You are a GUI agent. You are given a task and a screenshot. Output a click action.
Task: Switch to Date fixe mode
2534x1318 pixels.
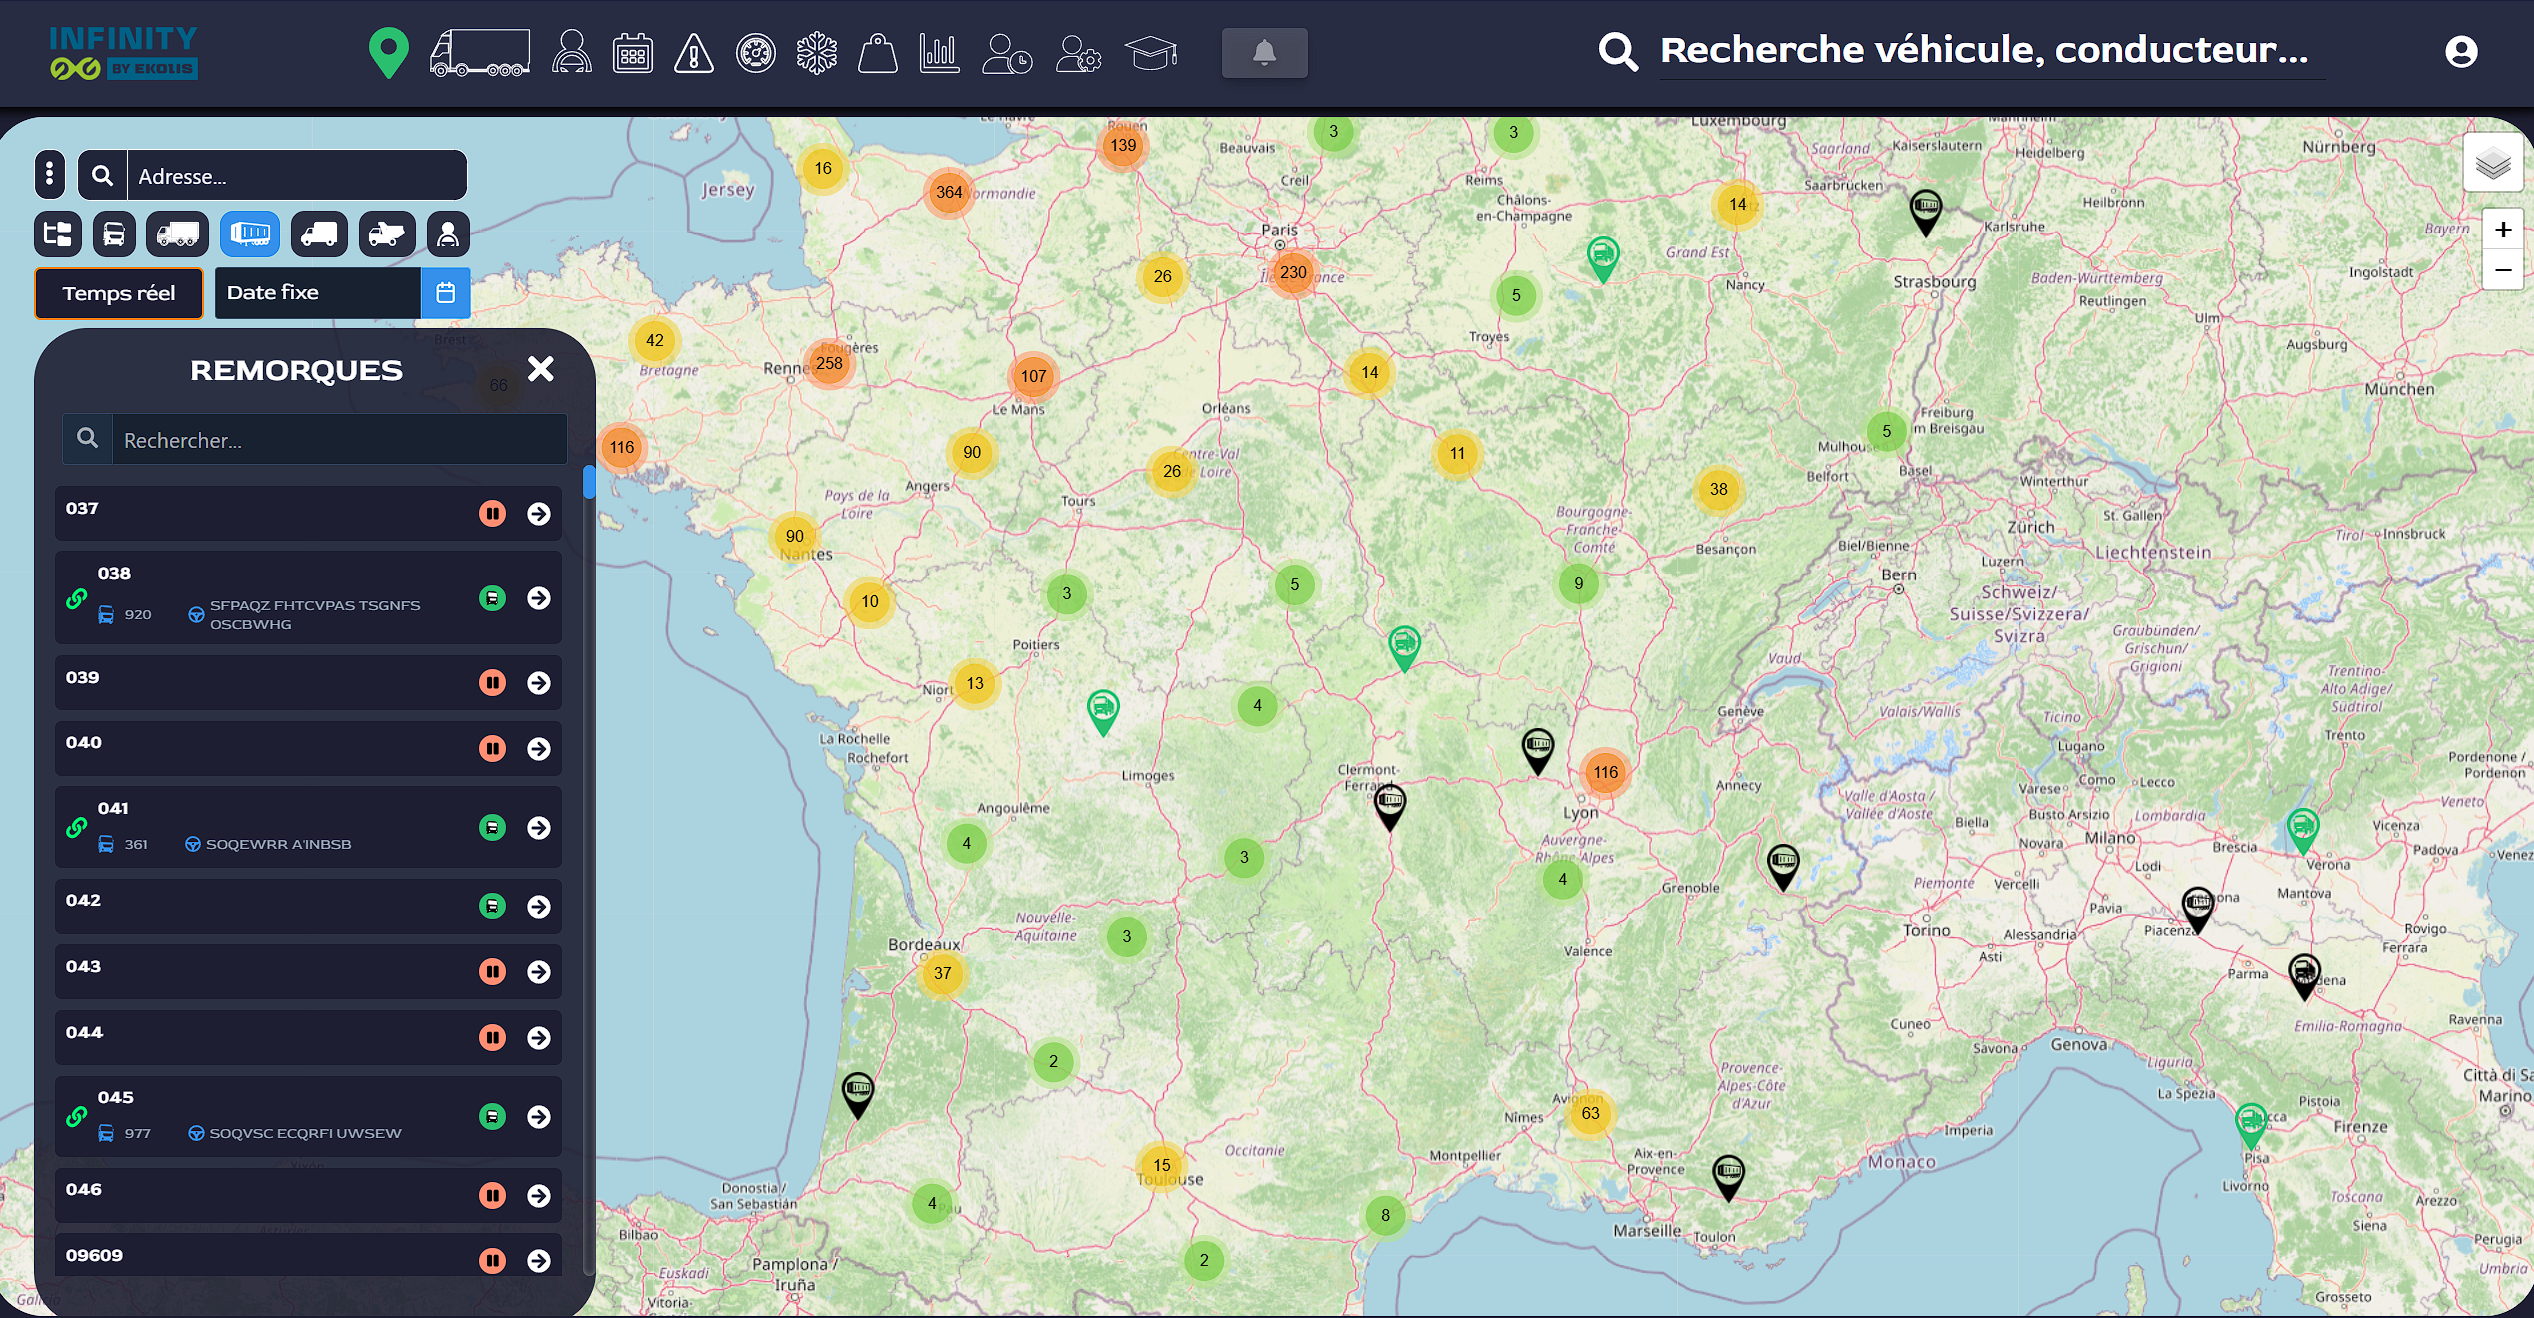coord(318,293)
